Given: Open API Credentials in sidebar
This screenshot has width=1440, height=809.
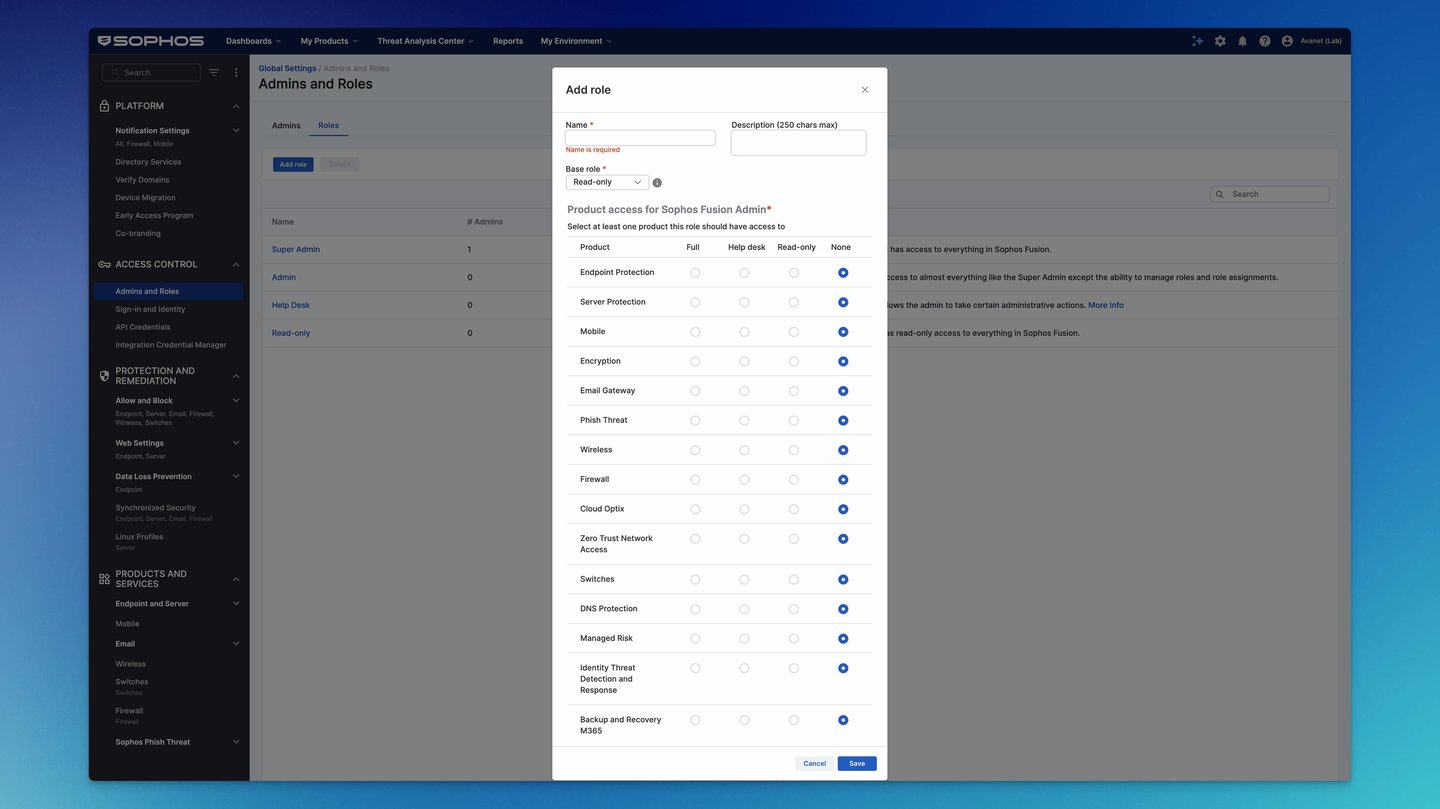Looking at the screenshot, I should (x=143, y=327).
